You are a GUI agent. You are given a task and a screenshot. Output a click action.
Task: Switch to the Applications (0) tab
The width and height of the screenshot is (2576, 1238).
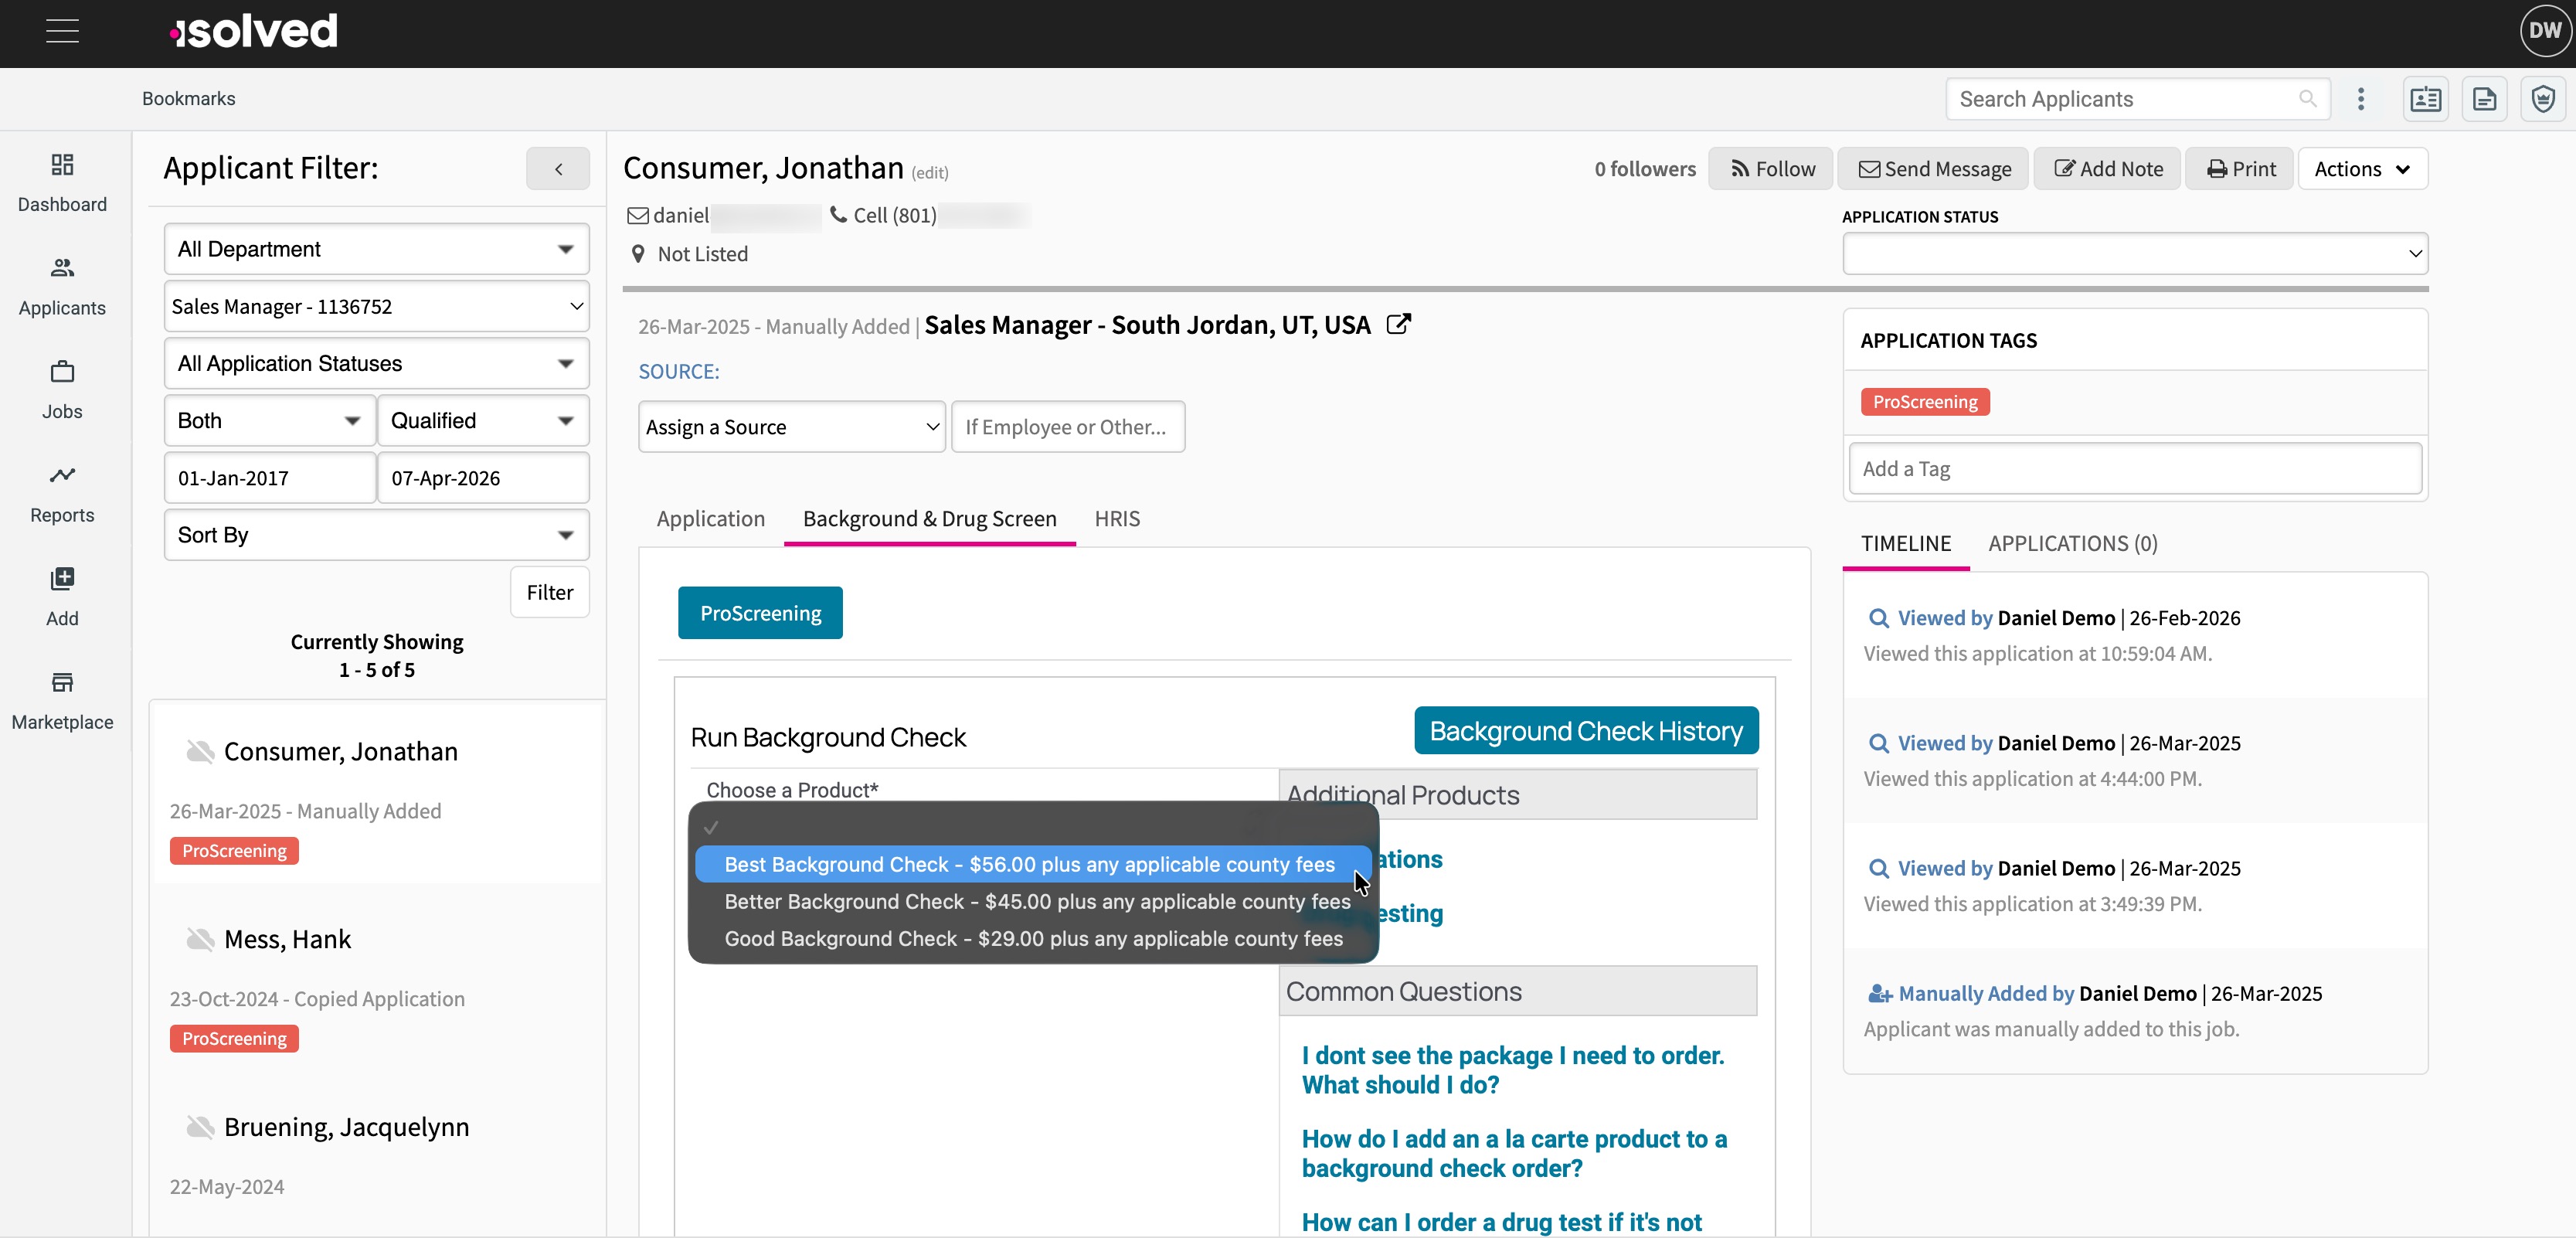tap(2072, 544)
